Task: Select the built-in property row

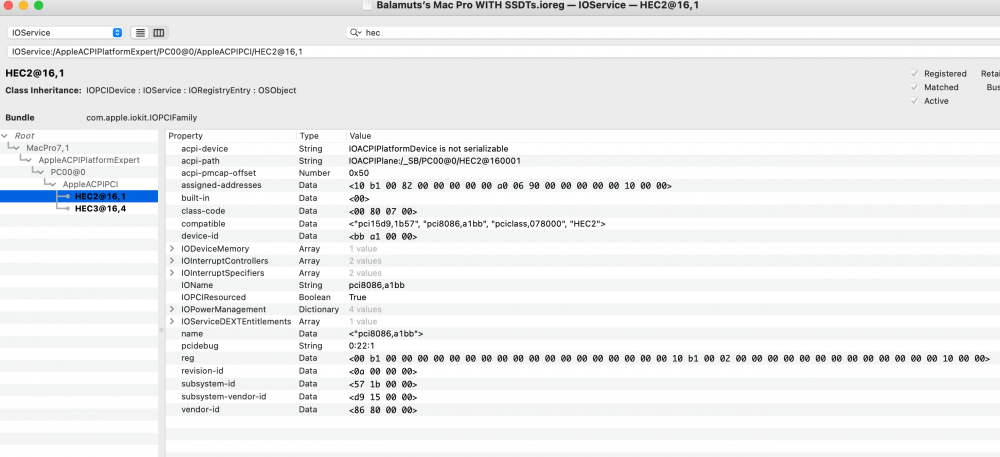Action: pyautogui.click(x=583, y=198)
